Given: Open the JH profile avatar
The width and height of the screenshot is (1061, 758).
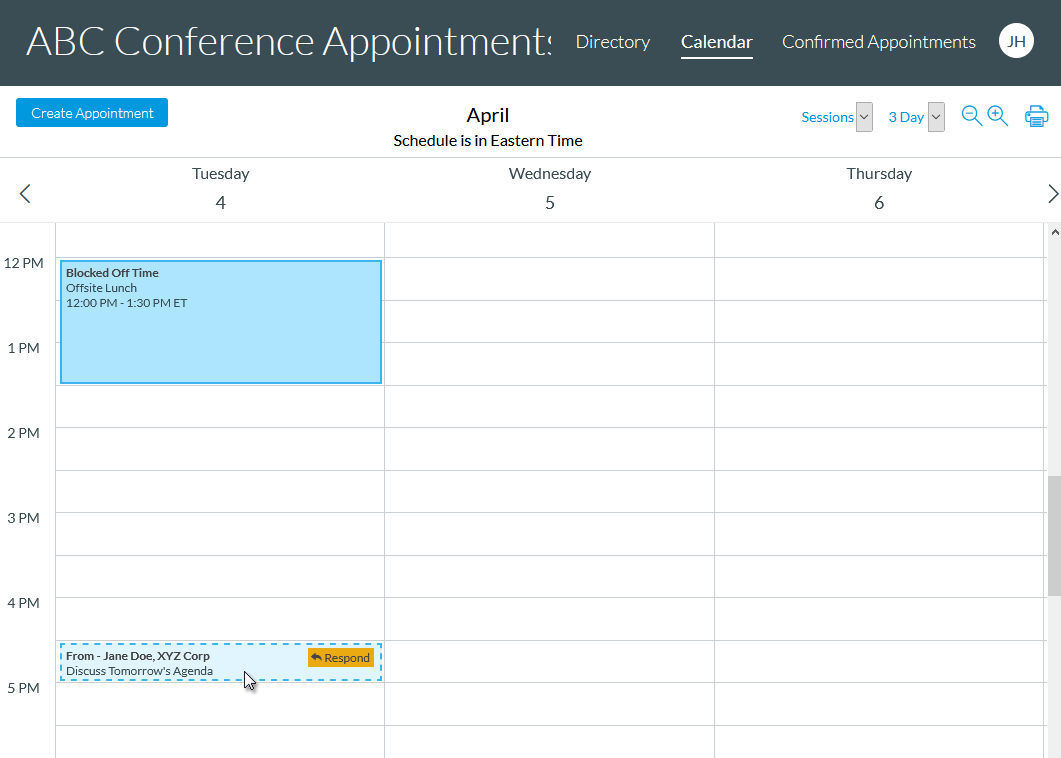Looking at the screenshot, I should (1016, 41).
